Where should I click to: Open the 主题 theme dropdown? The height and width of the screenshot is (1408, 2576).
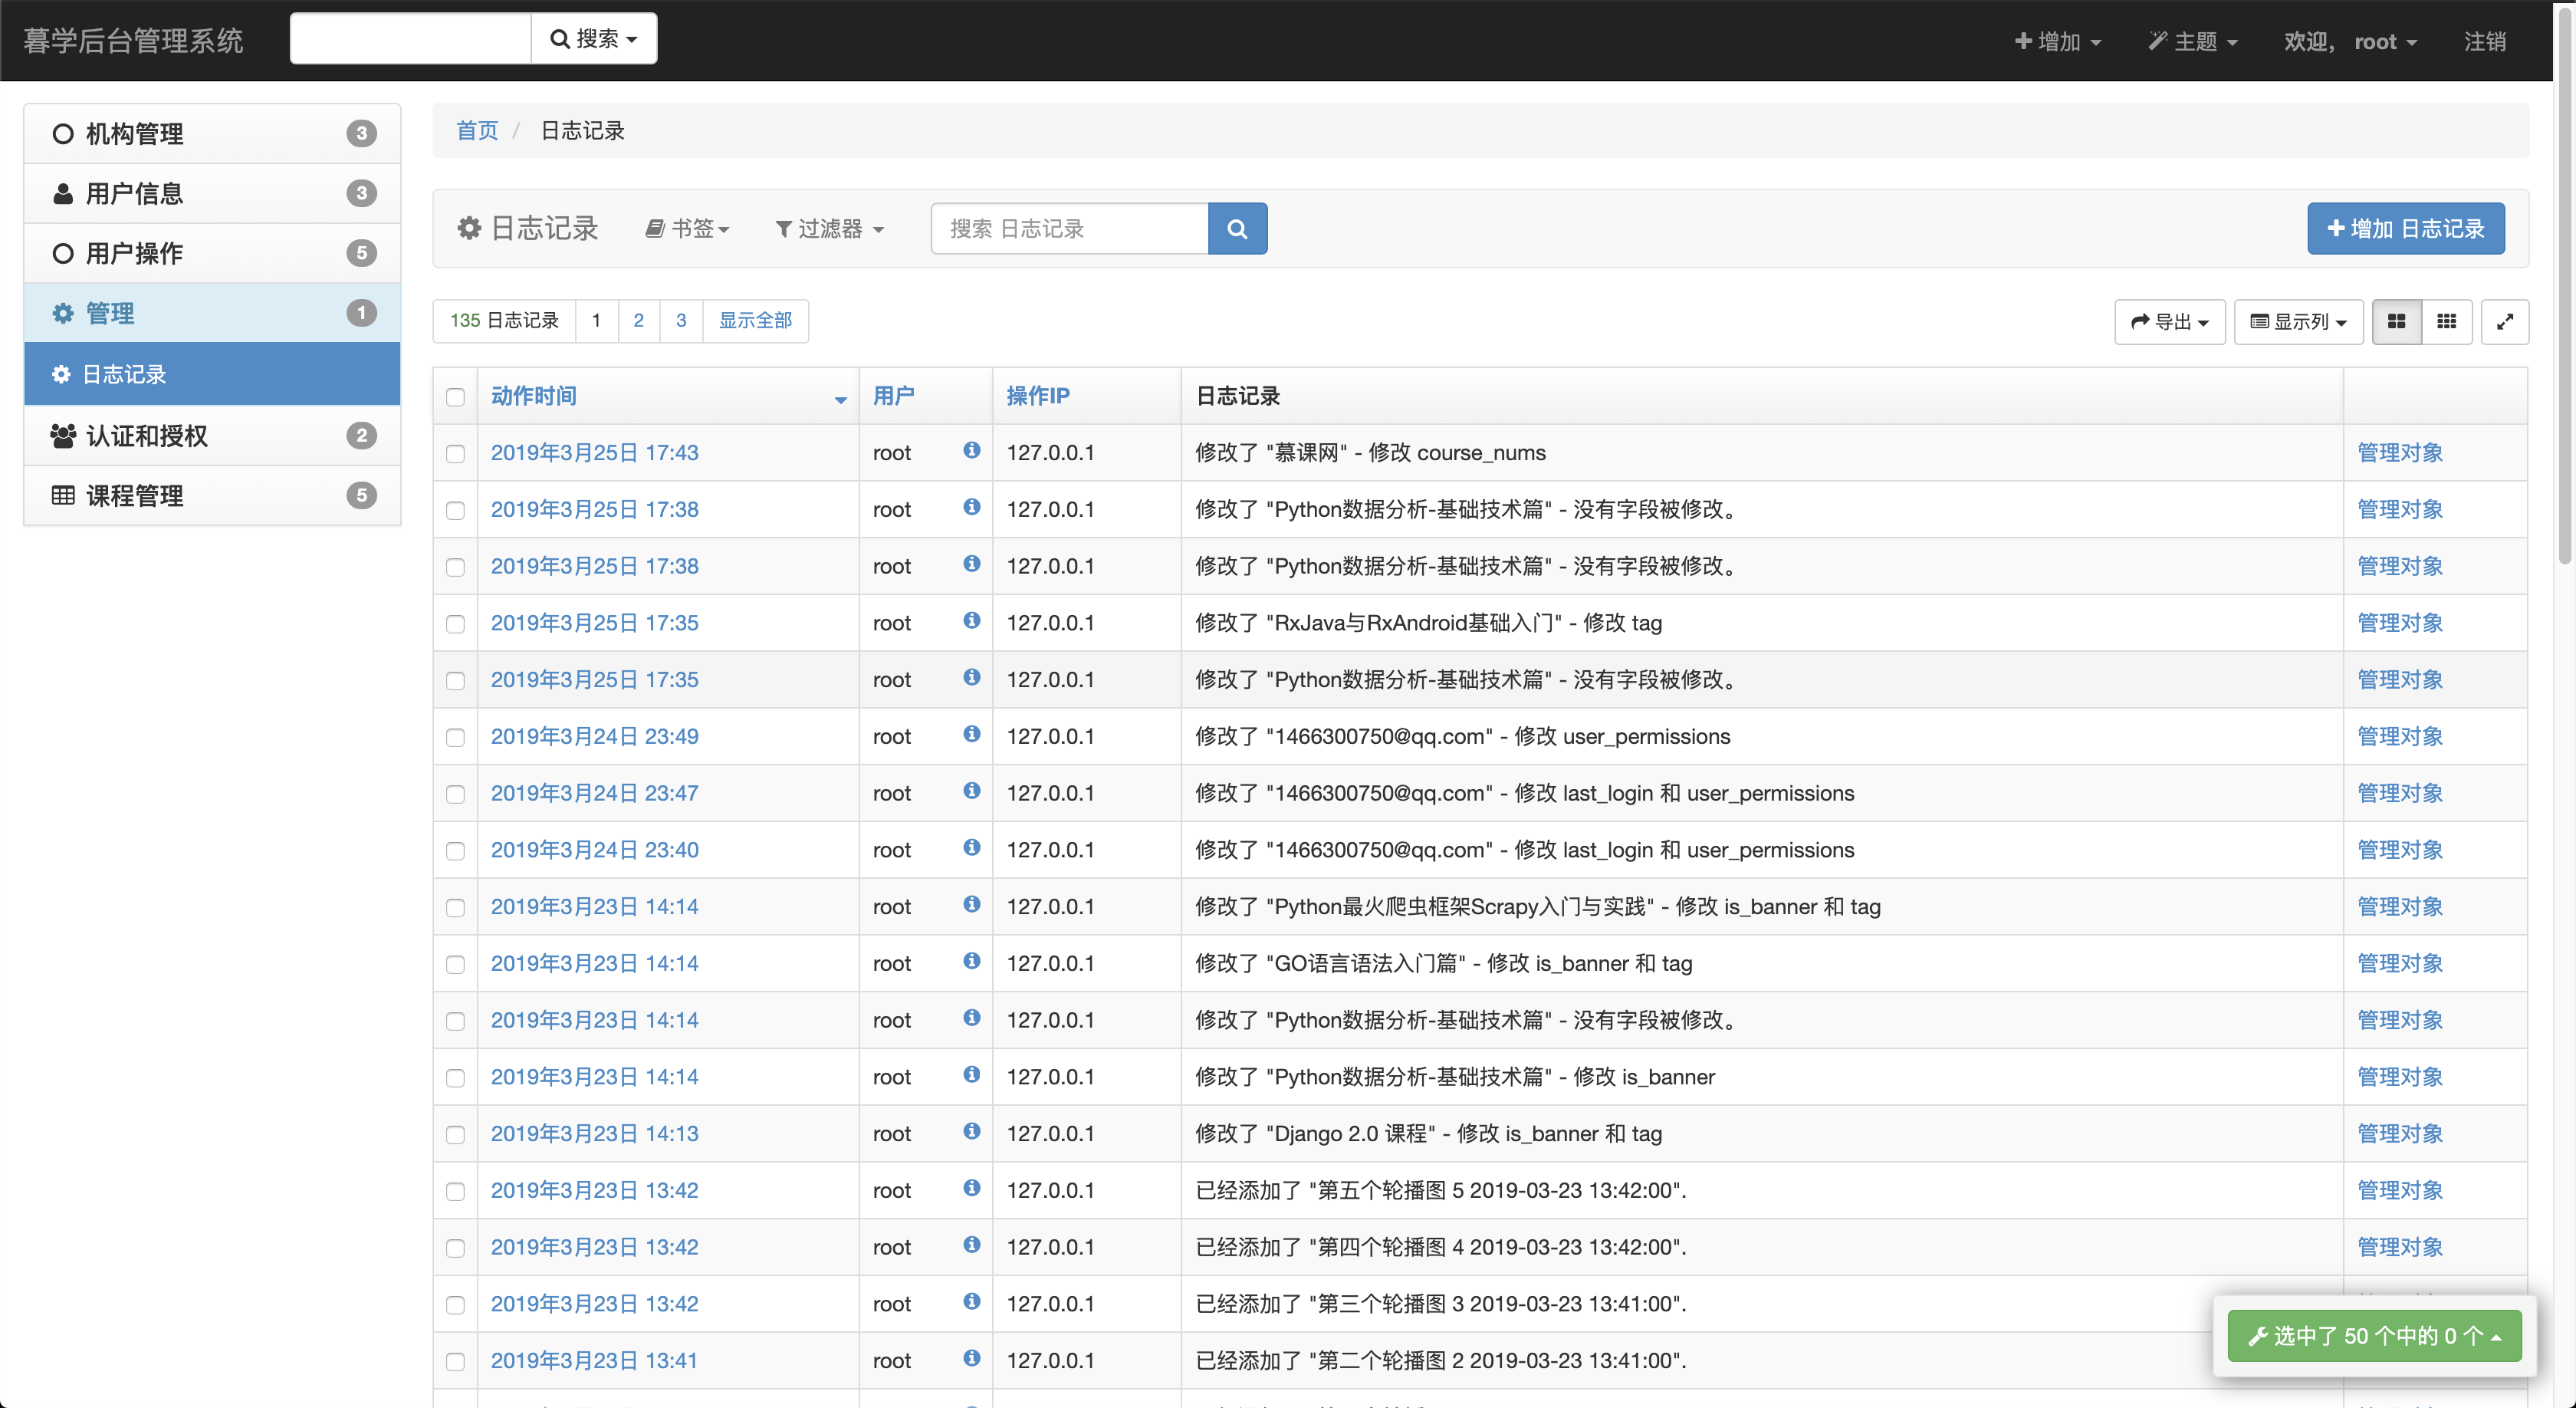(x=2193, y=41)
